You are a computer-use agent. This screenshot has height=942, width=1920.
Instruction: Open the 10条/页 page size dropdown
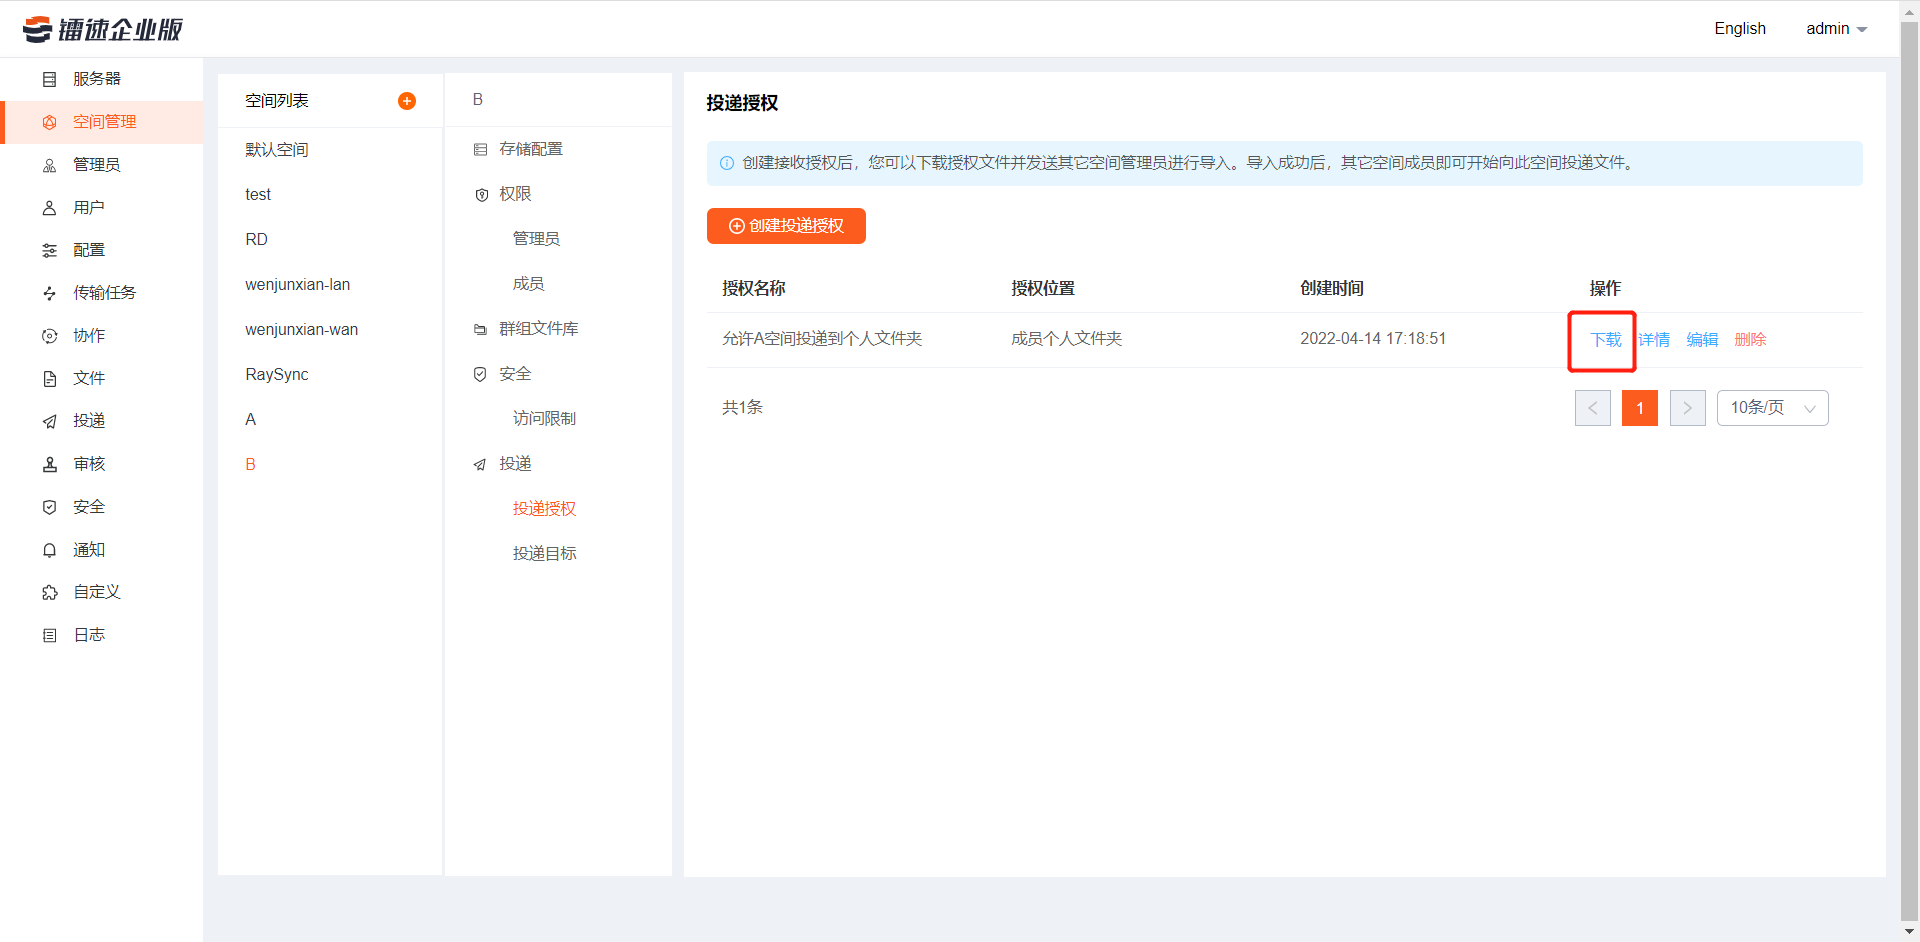coord(1772,408)
